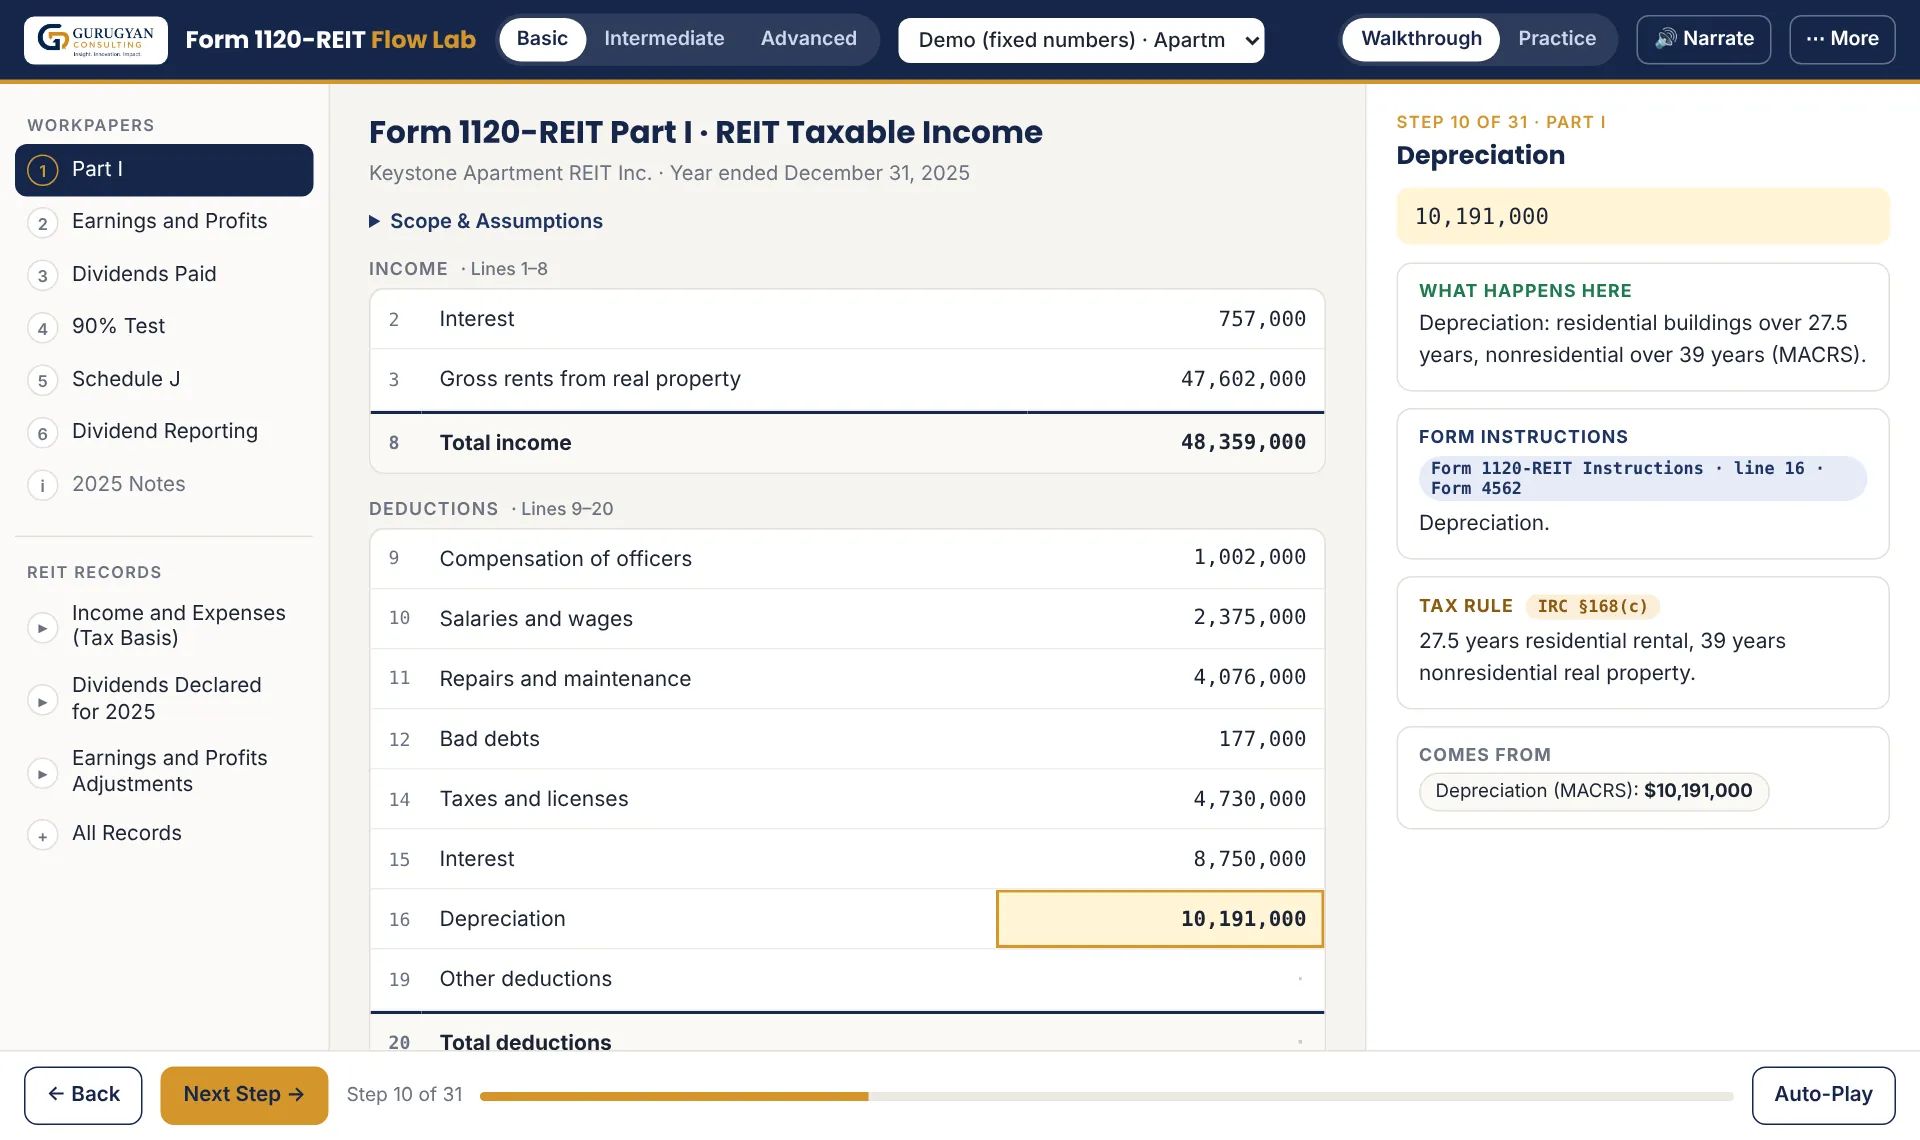Select the Basic difficulty level
Image resolution: width=1920 pixels, height=1140 pixels.
(542, 39)
